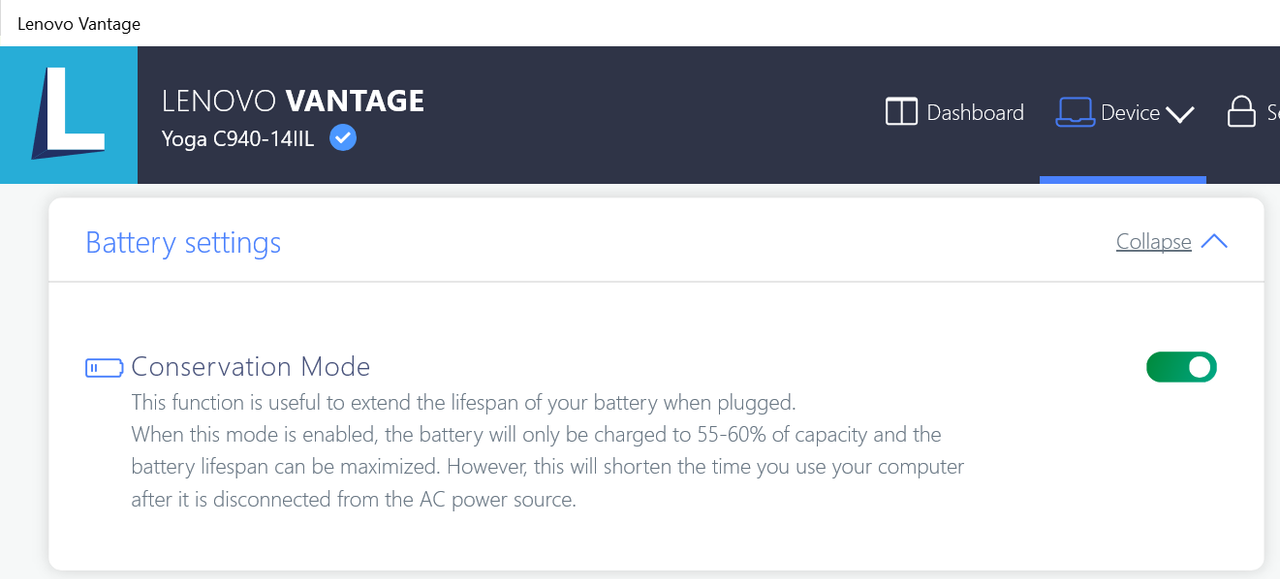Click the Device laptop icon
The height and width of the screenshot is (579, 1280).
coord(1075,112)
